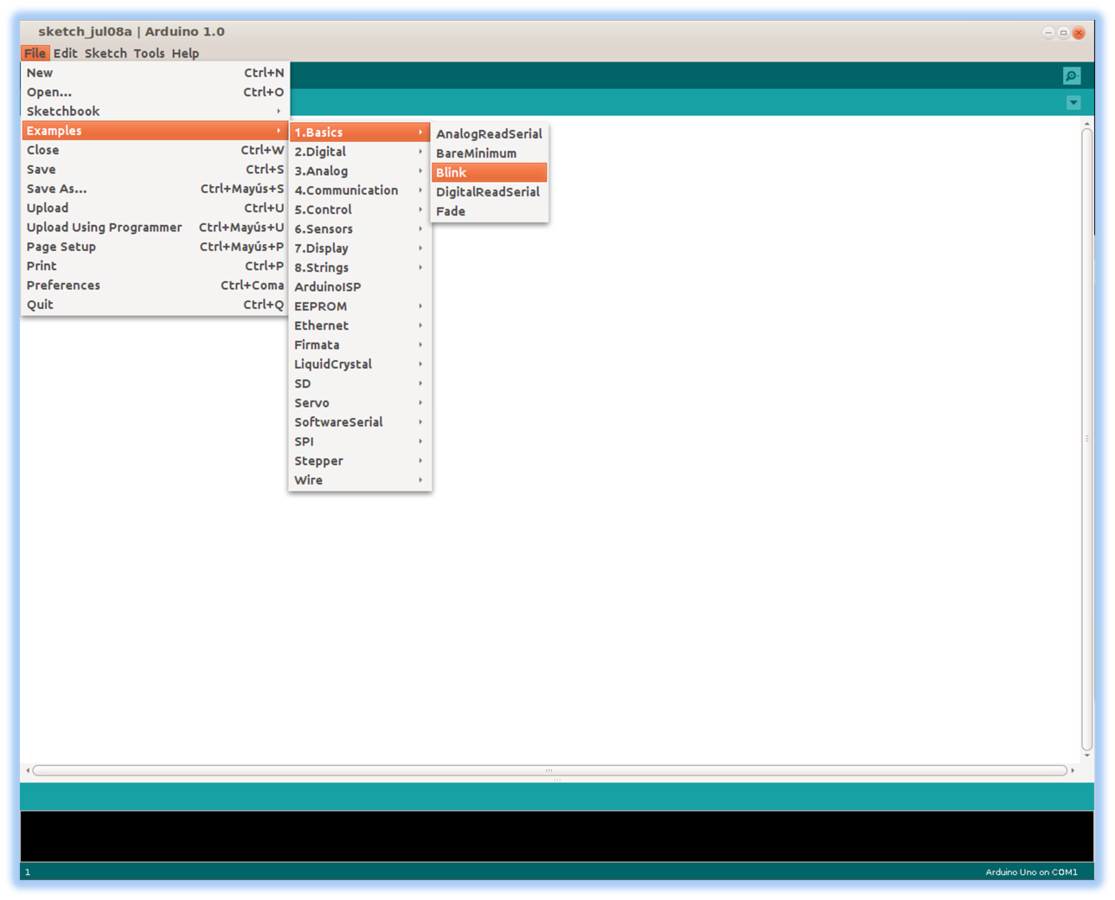Open the tab dropdown arrow button
This screenshot has width=1115, height=900.
tap(1073, 103)
